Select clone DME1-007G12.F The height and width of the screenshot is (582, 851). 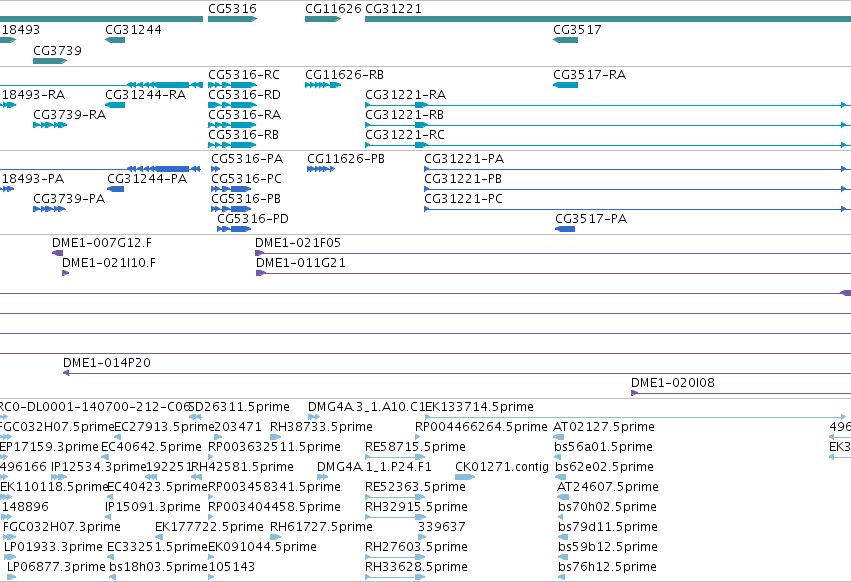coord(102,243)
